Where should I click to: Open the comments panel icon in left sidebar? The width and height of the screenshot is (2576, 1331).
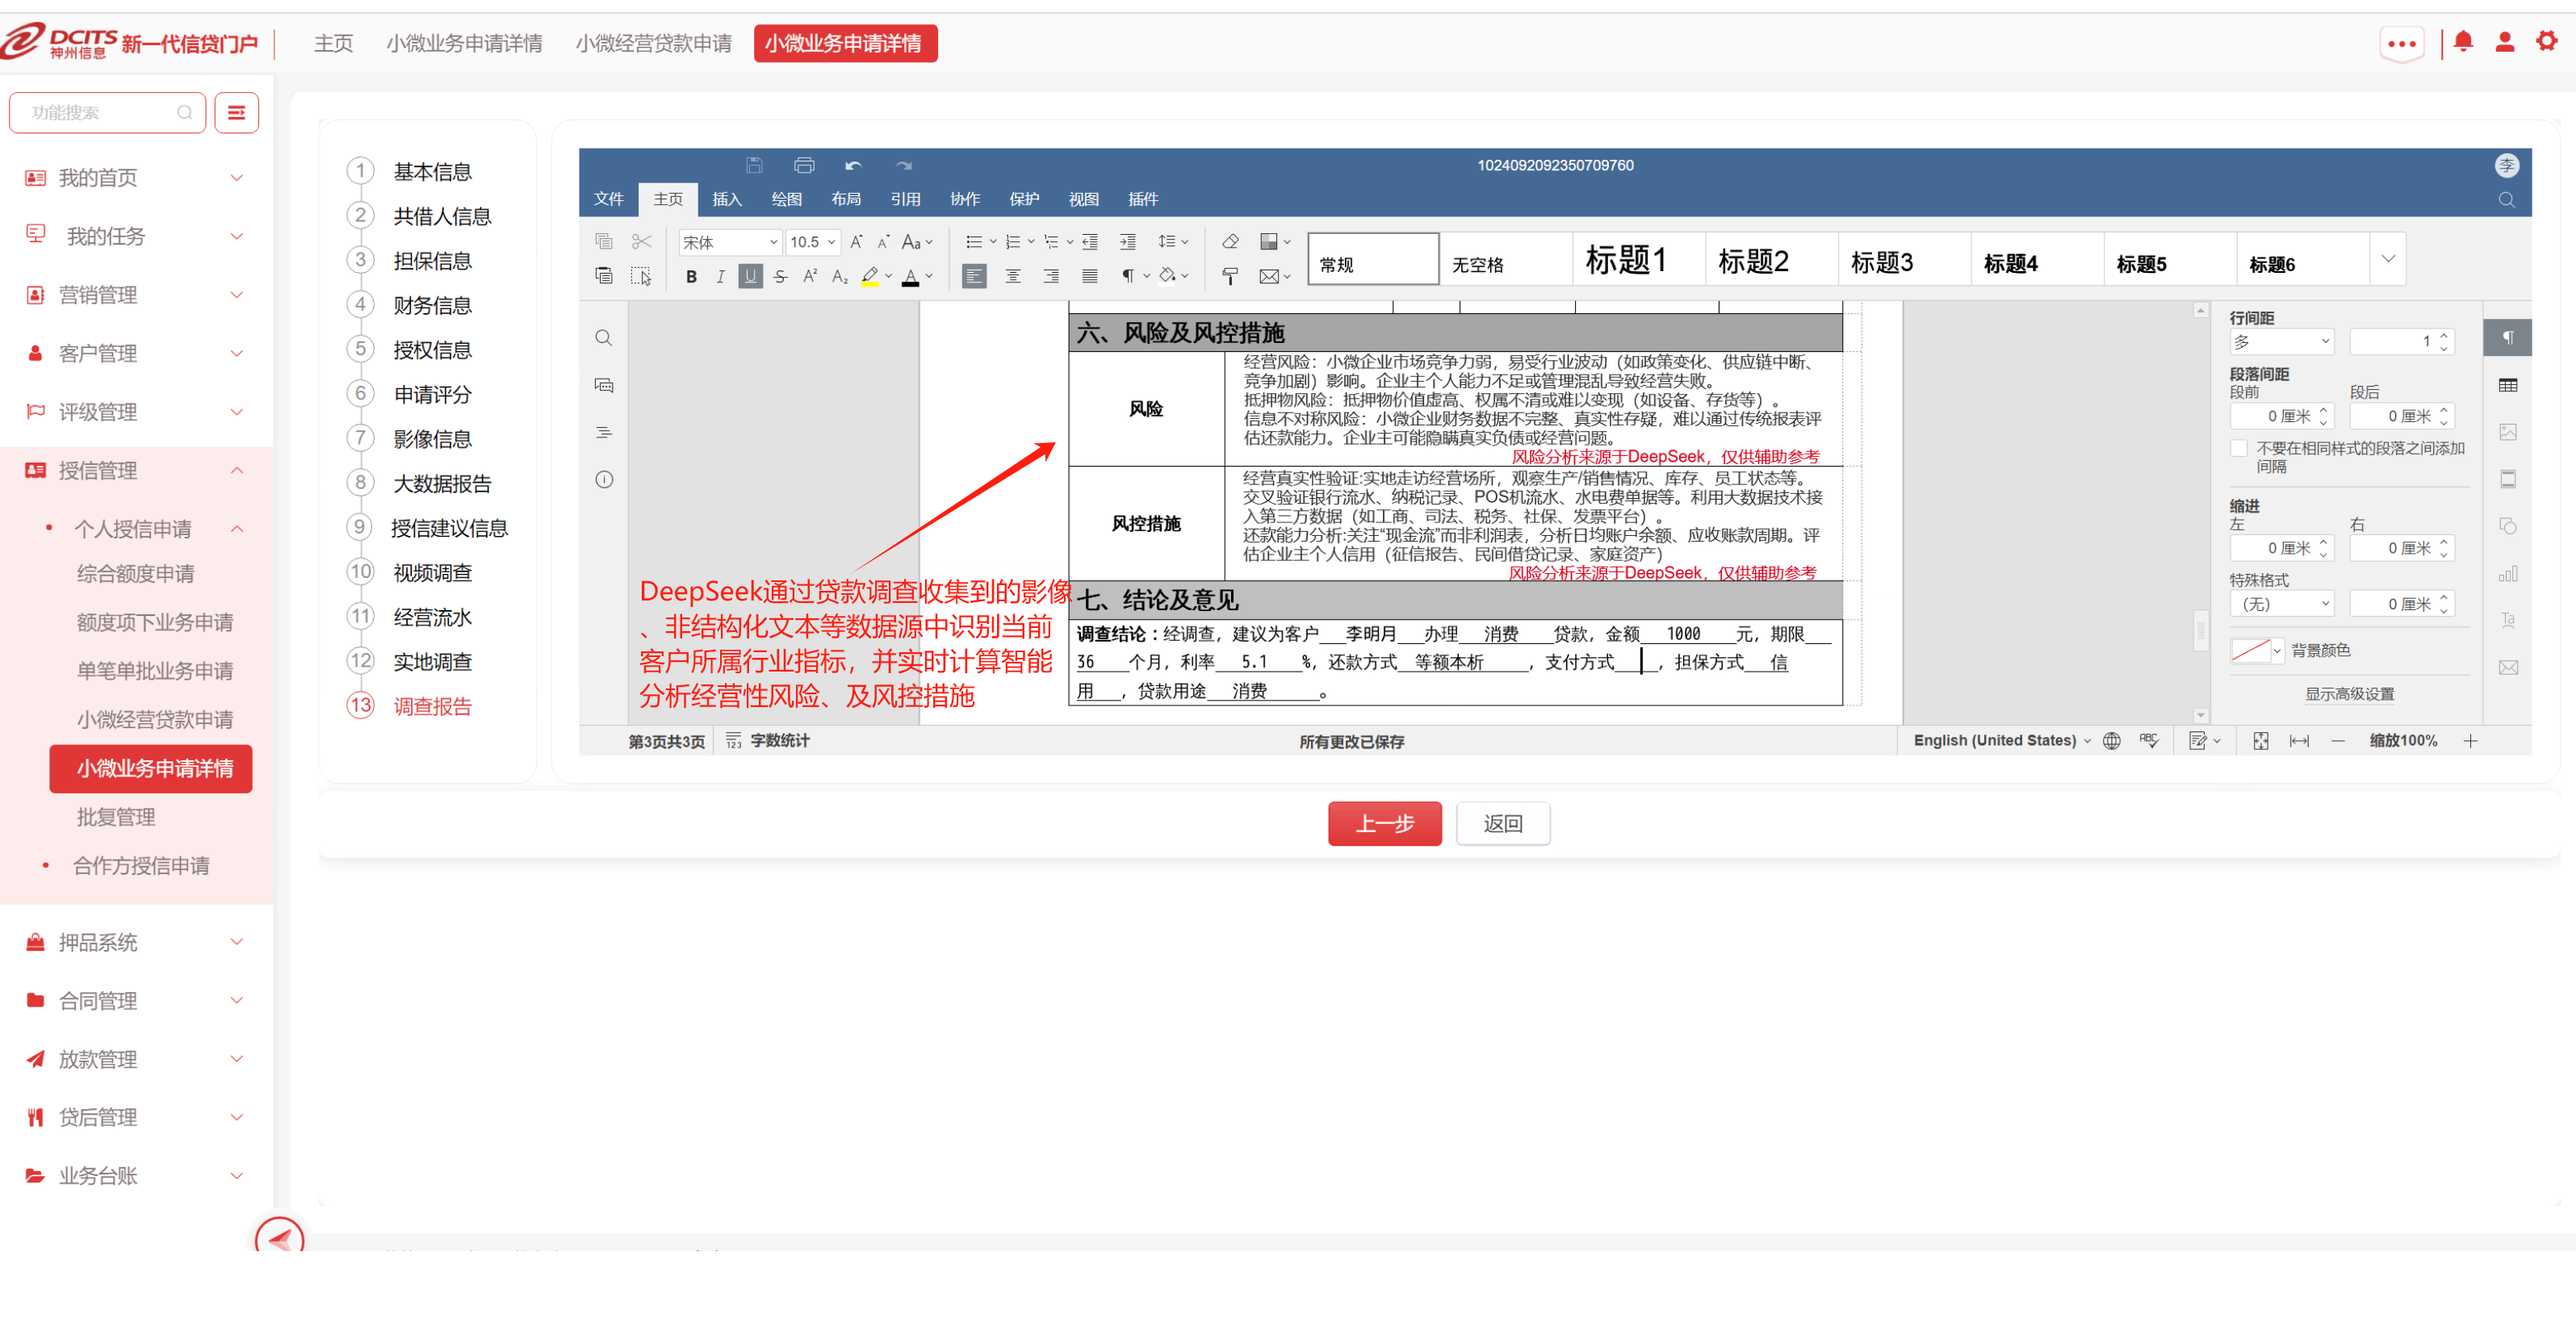604,385
